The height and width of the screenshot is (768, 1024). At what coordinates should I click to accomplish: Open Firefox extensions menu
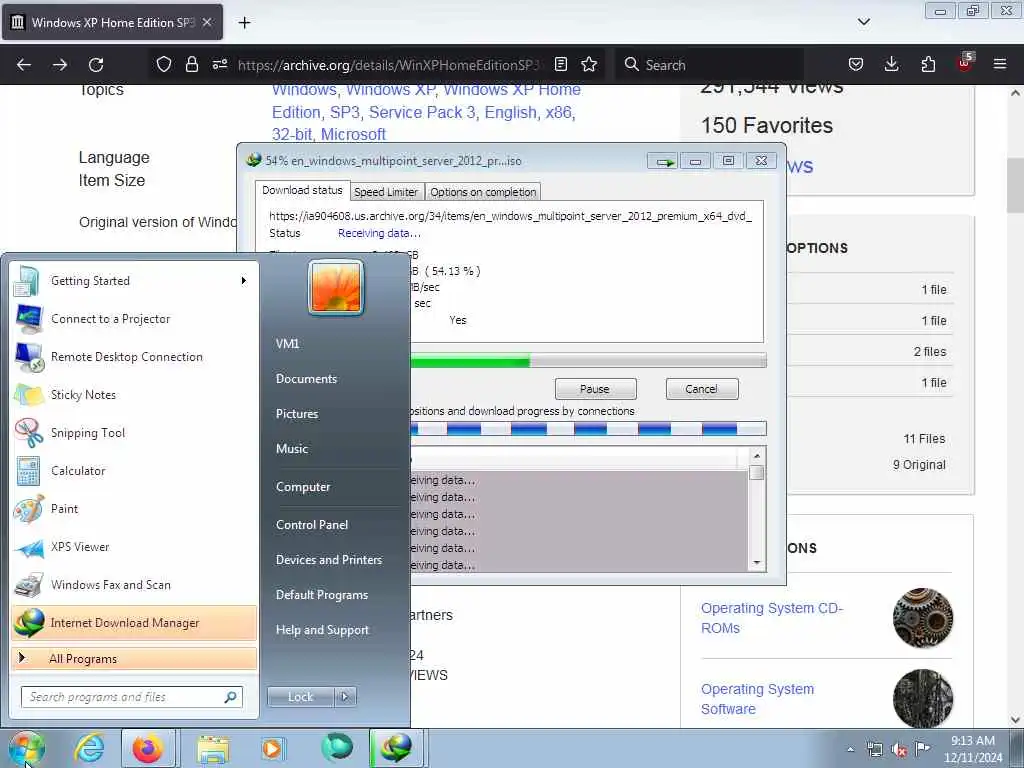coord(928,64)
